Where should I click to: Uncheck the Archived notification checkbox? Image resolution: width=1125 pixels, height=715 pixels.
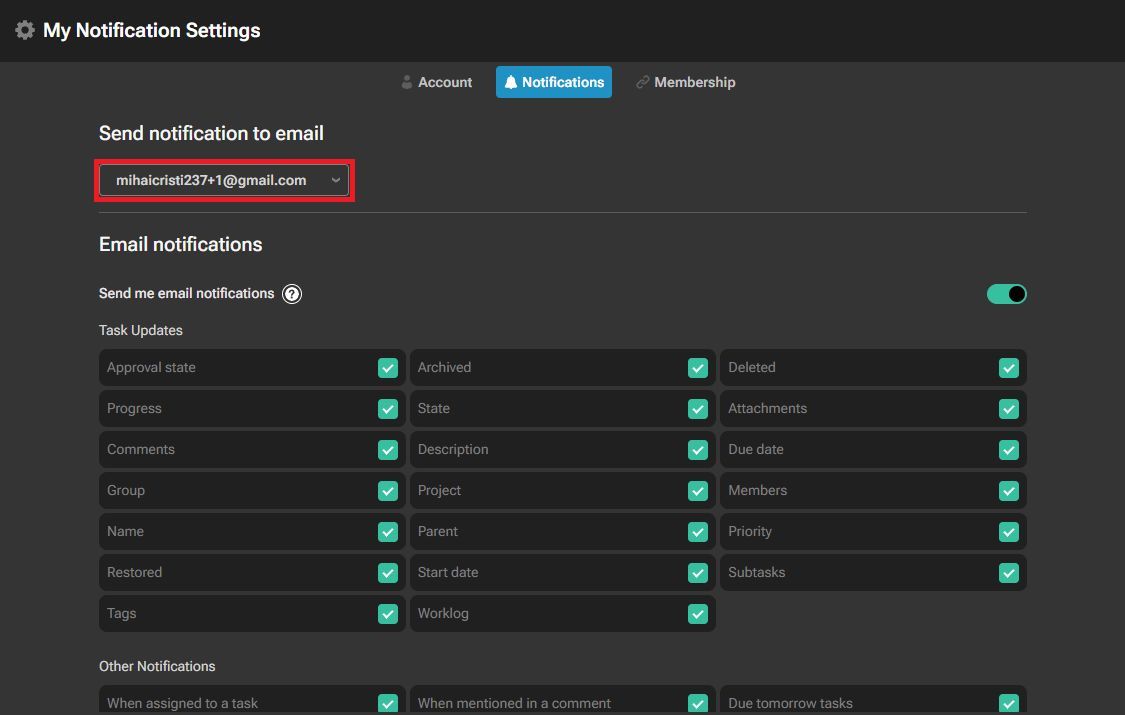(x=698, y=368)
